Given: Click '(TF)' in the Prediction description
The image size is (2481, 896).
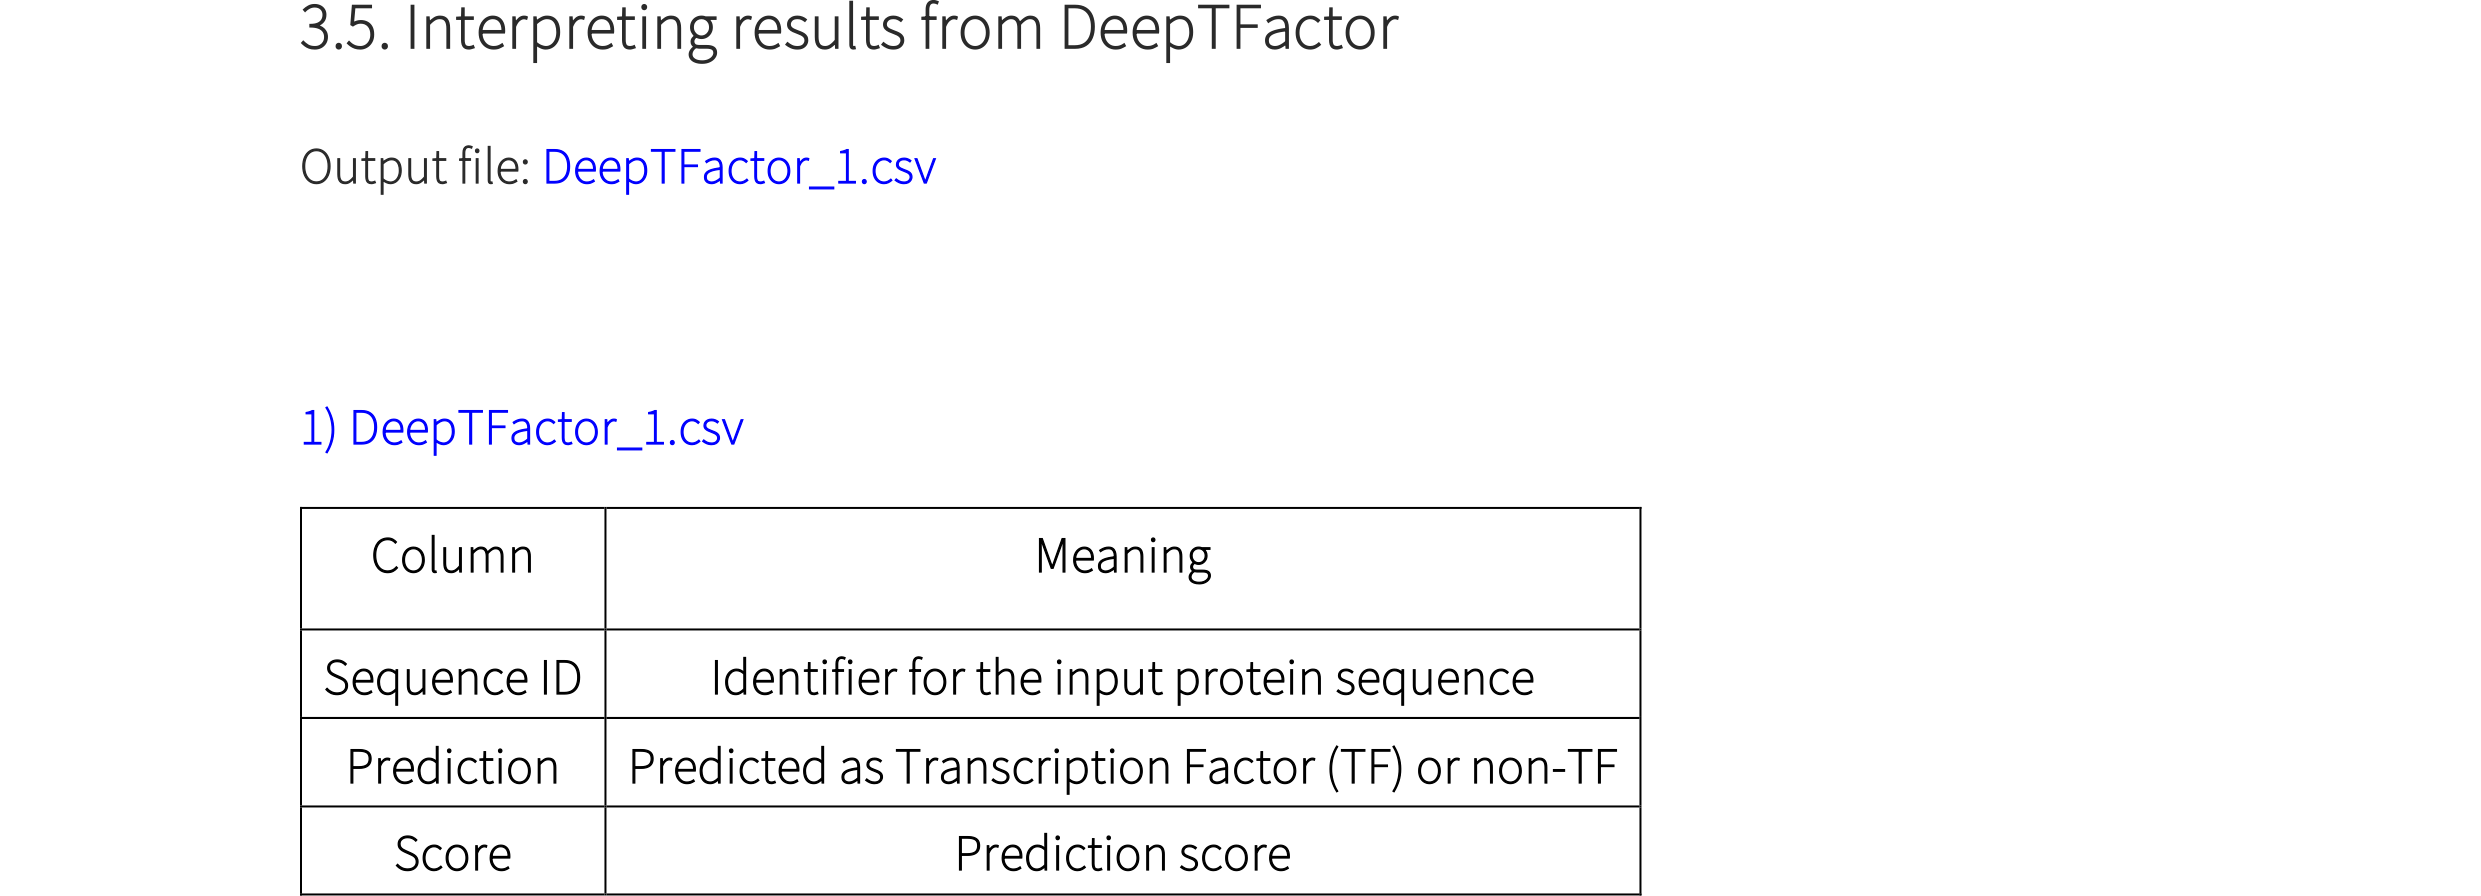Looking at the screenshot, I should click(x=1366, y=767).
